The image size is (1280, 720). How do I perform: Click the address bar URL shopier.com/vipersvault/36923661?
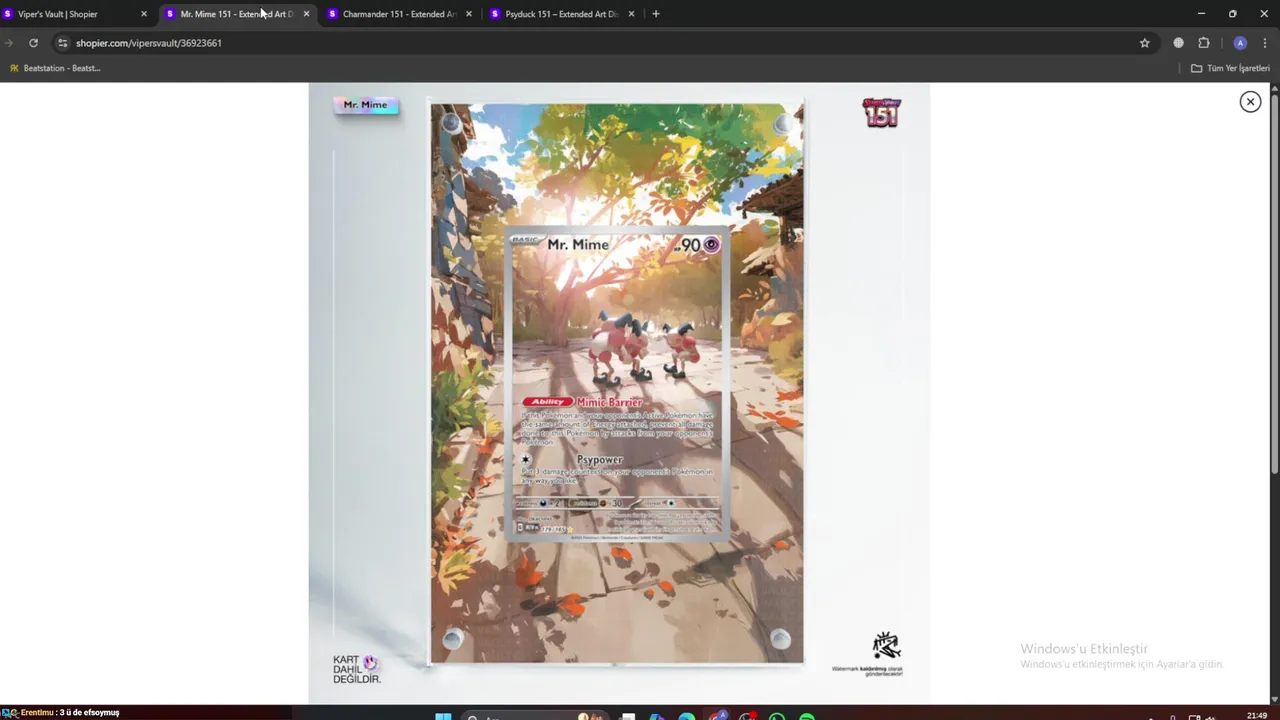[149, 43]
